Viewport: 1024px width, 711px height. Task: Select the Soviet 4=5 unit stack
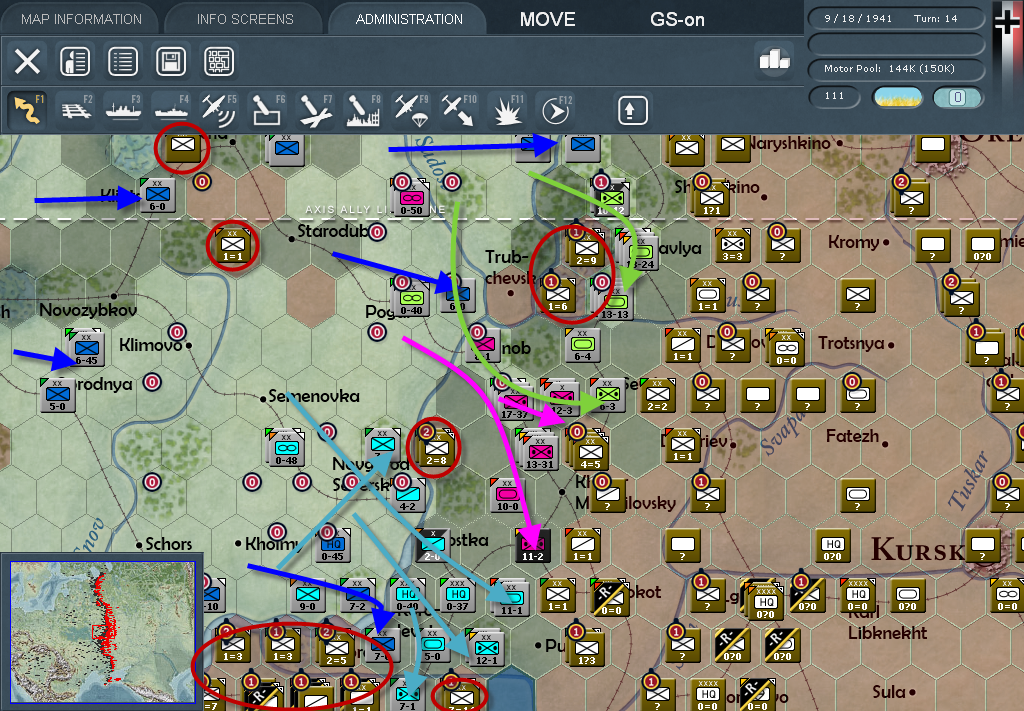589,452
